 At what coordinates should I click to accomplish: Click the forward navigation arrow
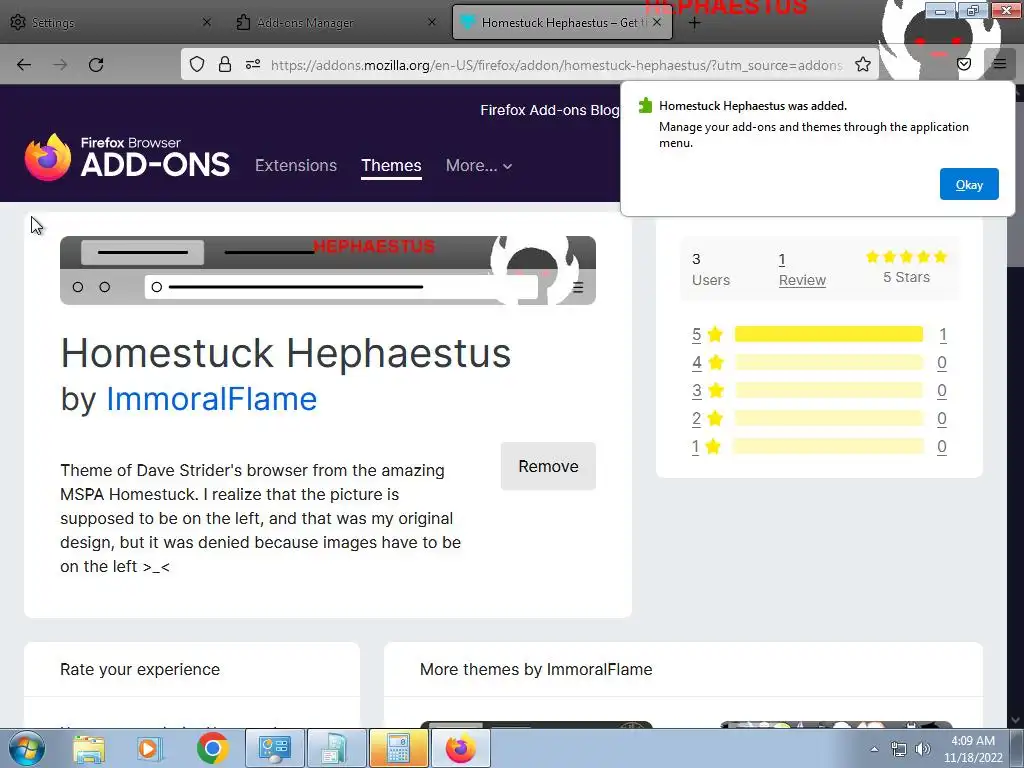(60, 65)
